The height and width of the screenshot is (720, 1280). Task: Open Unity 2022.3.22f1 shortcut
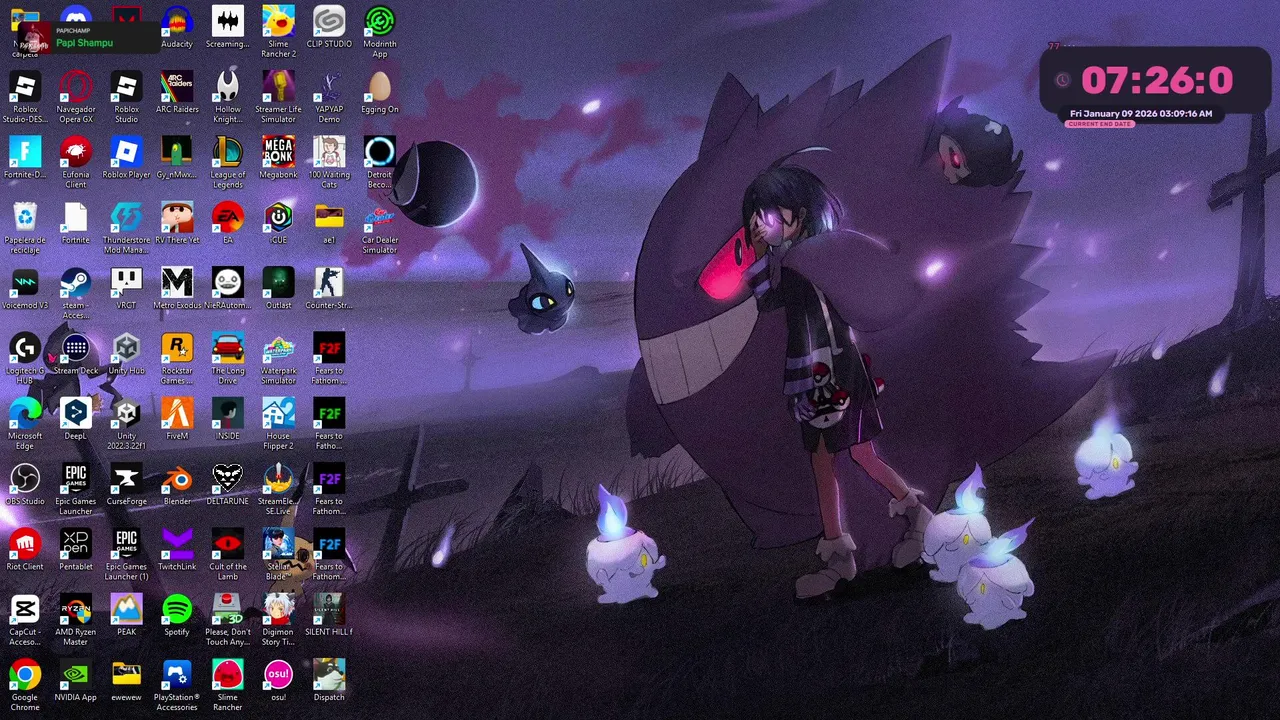pyautogui.click(x=126, y=413)
